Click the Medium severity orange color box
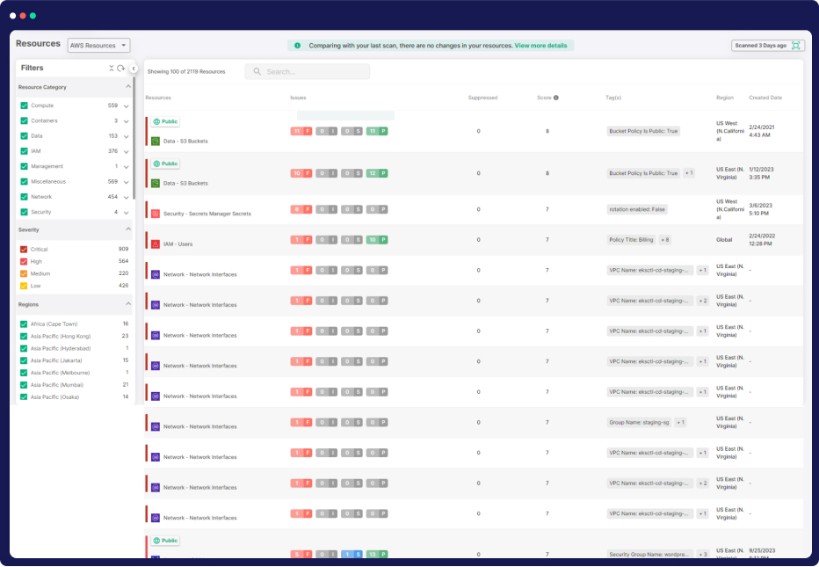Image resolution: width=819 pixels, height=567 pixels. [24, 273]
